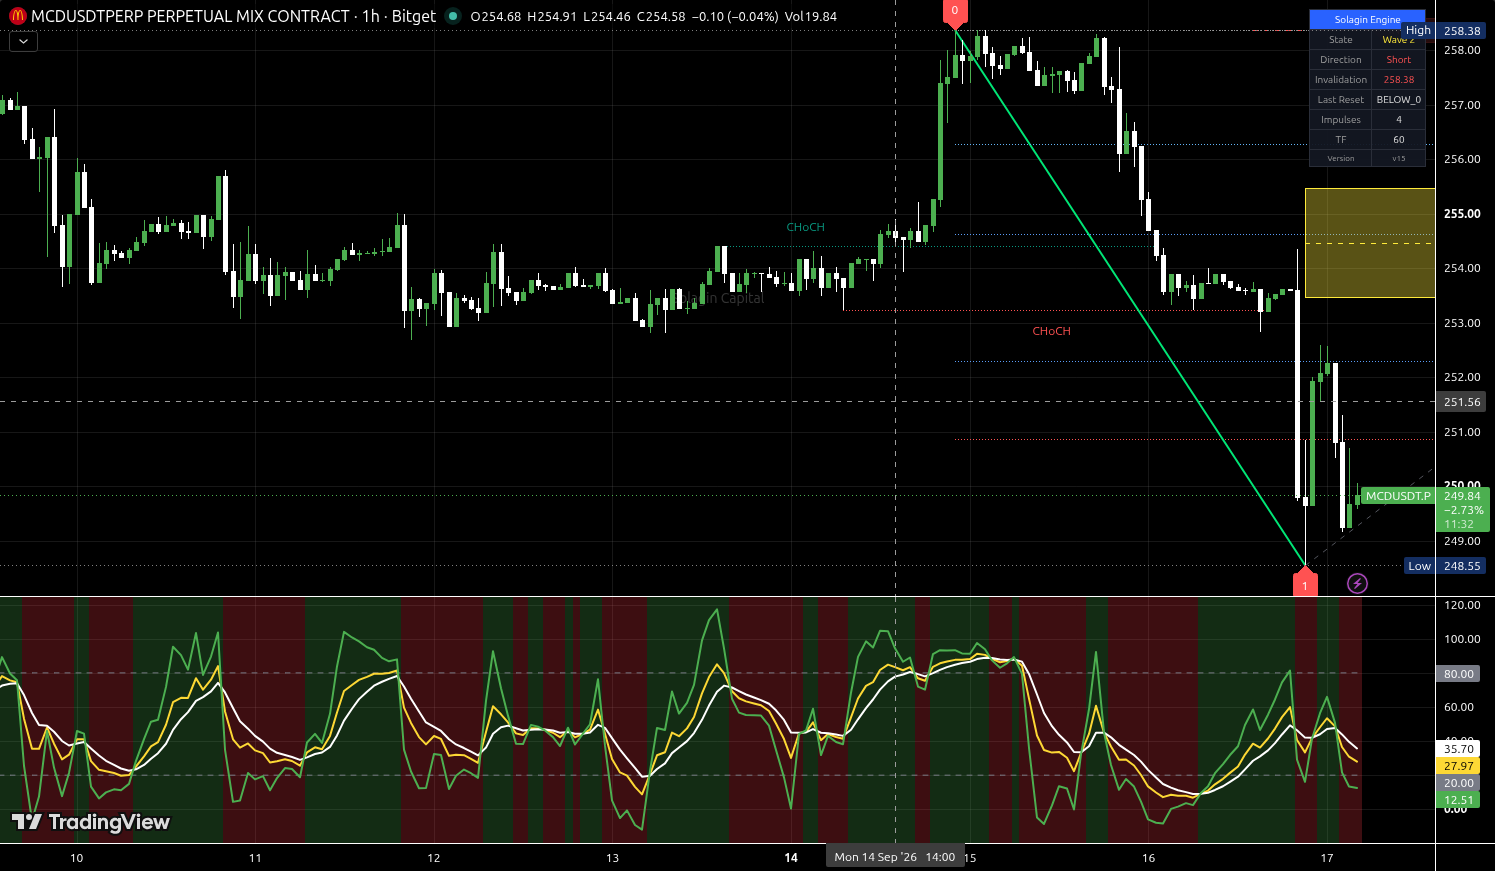Click the MCDUSDTPERP PERPETUAL MIX CONTRACT title
The width and height of the screenshot is (1495, 871).
[x=191, y=16]
